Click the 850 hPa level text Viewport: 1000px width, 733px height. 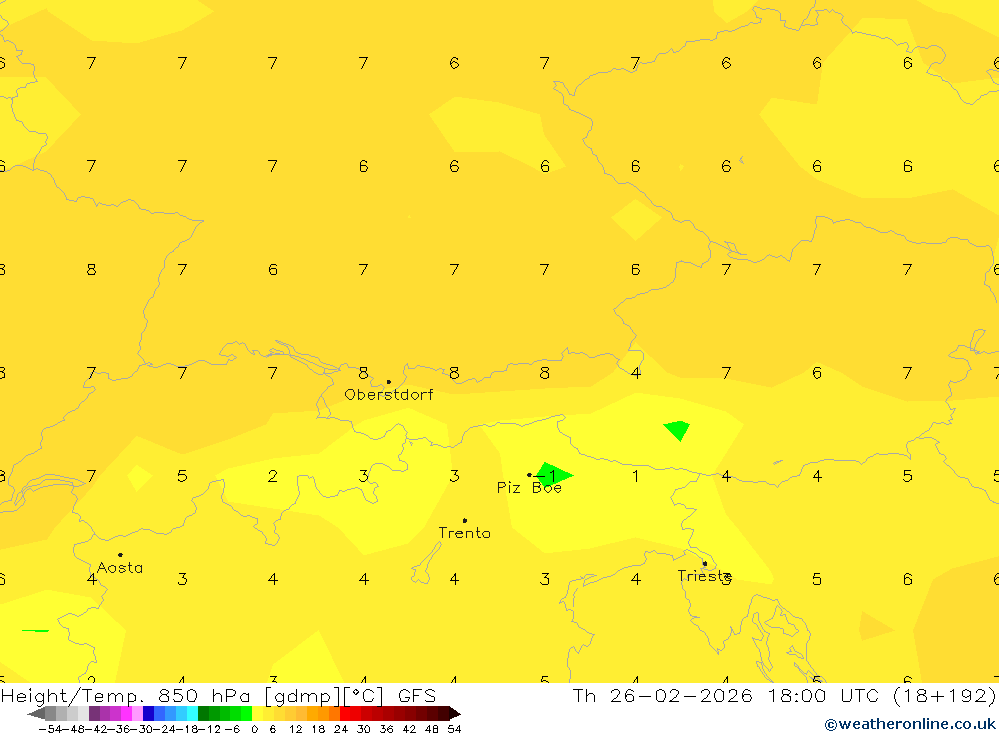(204, 695)
